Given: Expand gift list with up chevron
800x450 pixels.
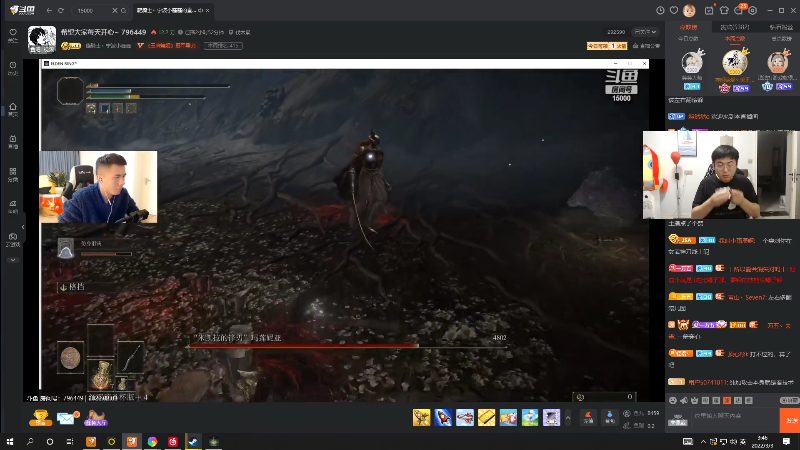Looking at the screenshot, I should point(567,417).
